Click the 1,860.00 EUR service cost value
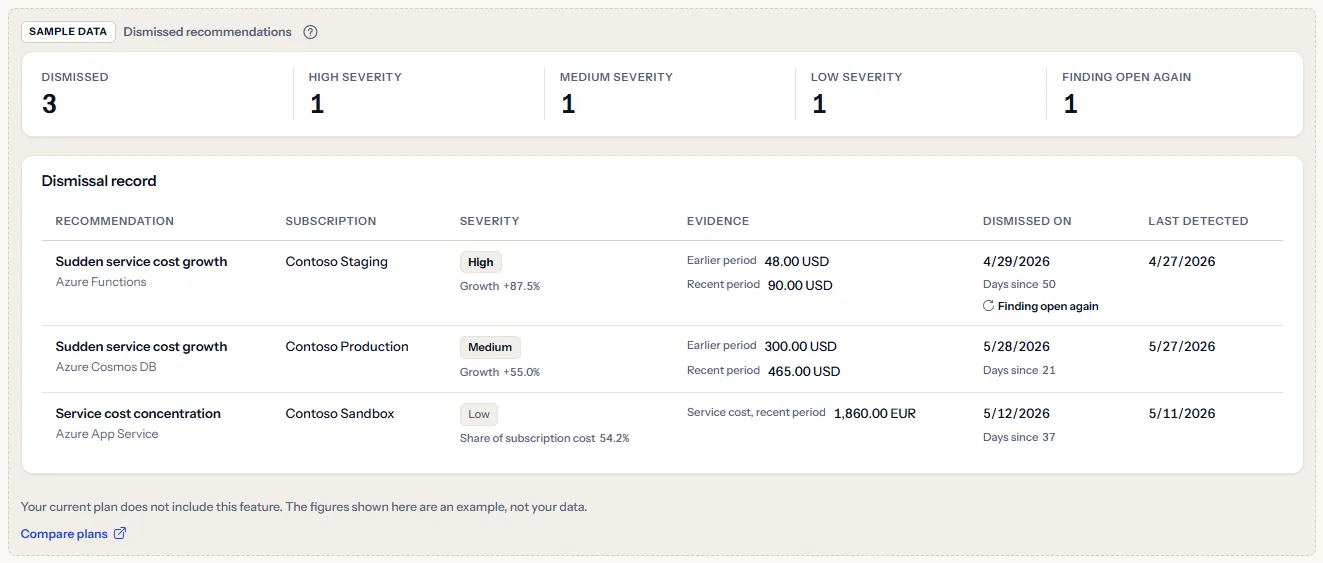Image resolution: width=1323 pixels, height=563 pixels. pyautogui.click(x=875, y=414)
